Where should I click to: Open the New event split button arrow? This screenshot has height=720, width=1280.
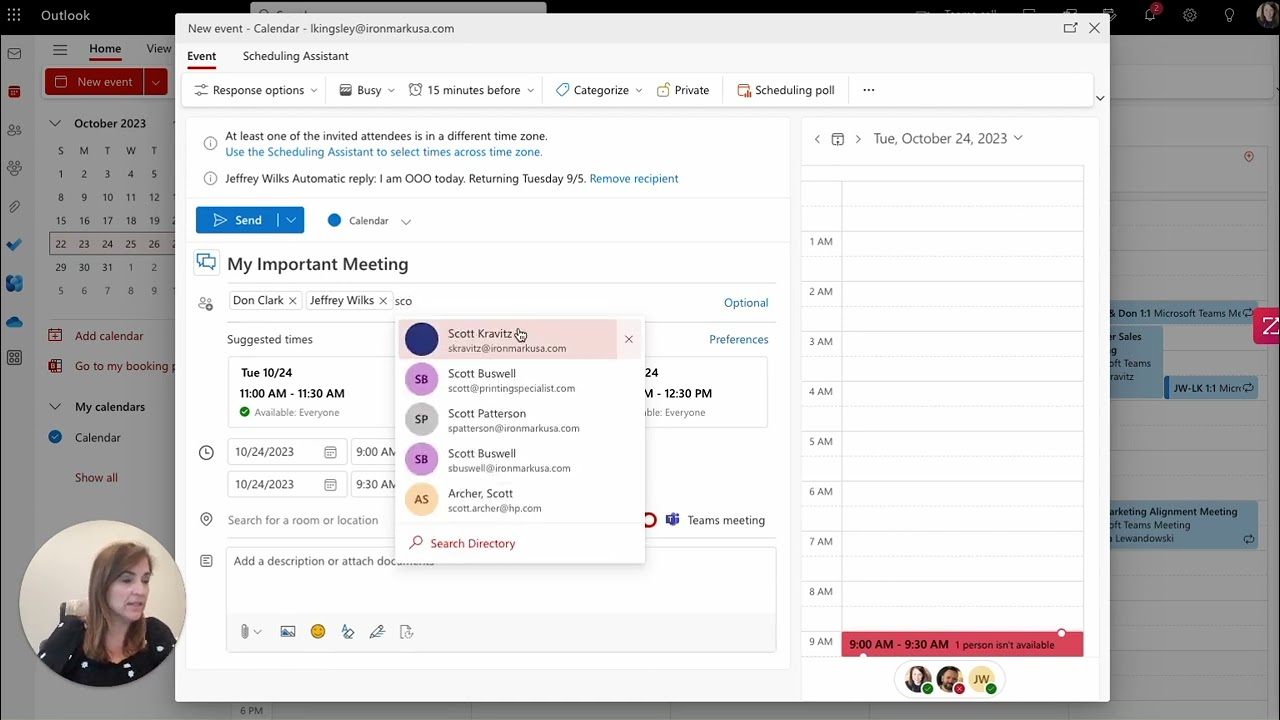point(155,82)
